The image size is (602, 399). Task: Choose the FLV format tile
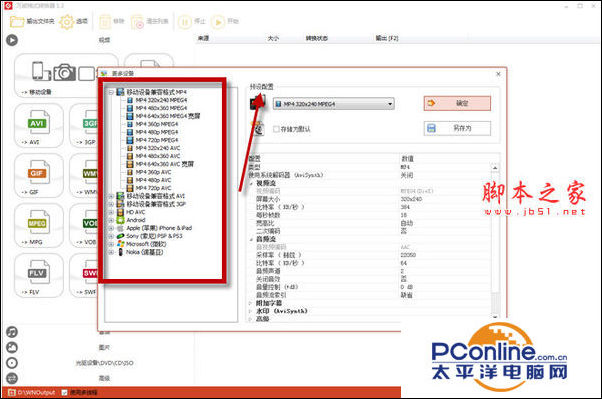coord(39,275)
